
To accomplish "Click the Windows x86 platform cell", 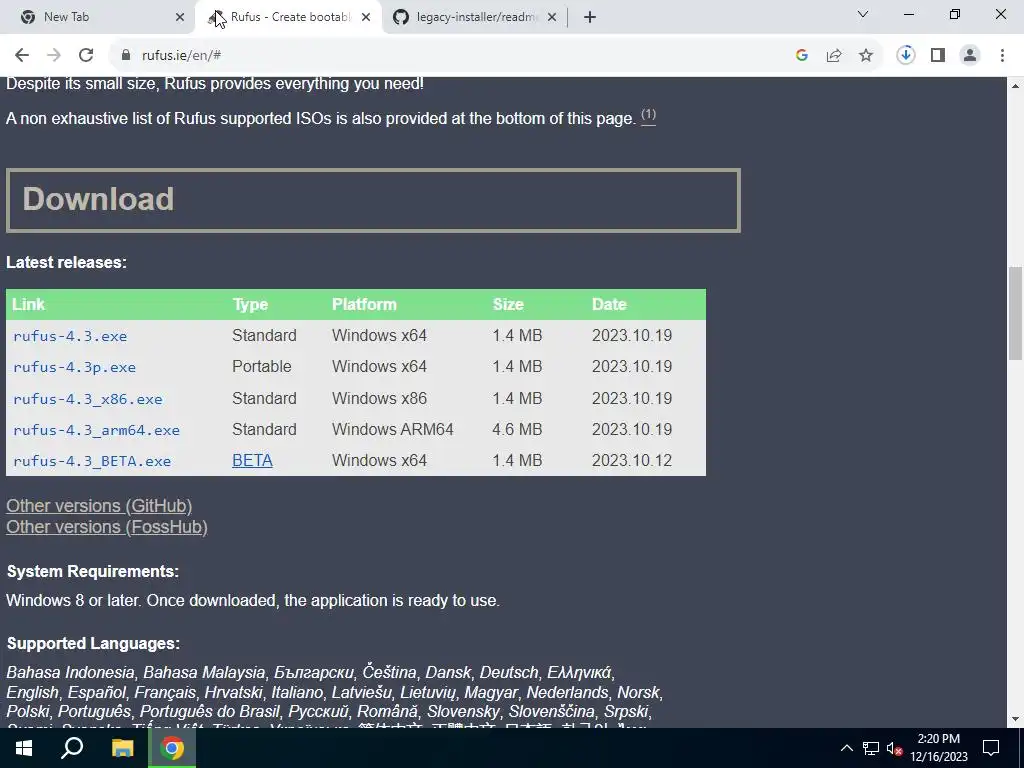I will tap(379, 398).
